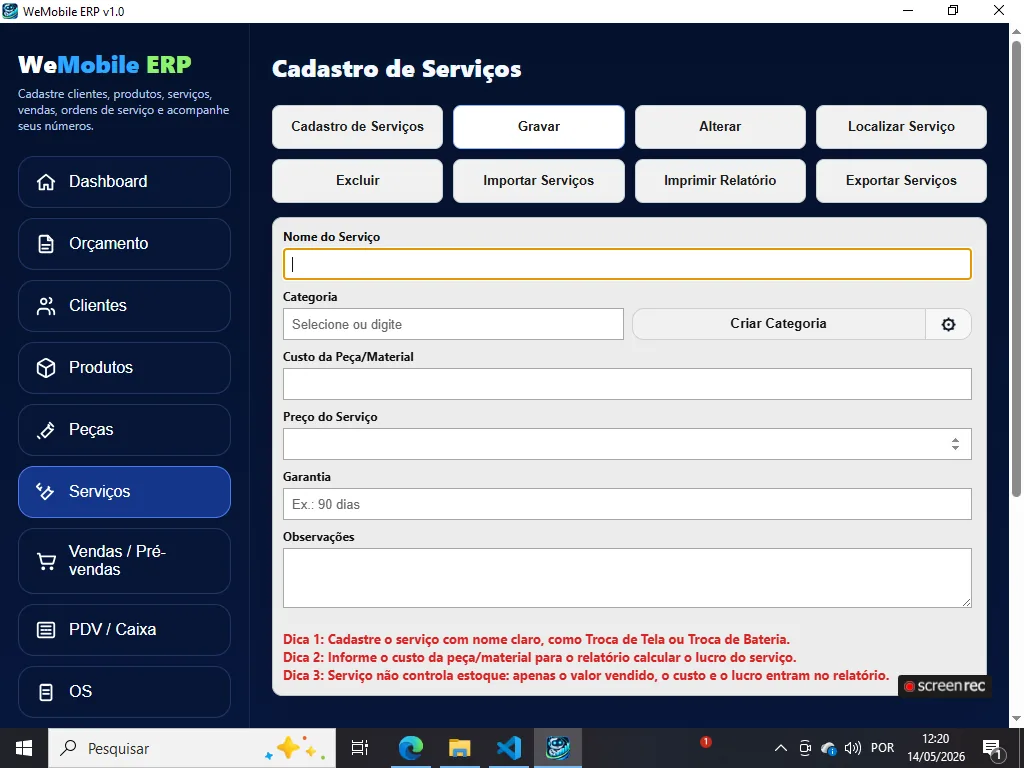Click the Pesquisar taskbar search box
This screenshot has width=1024, height=768.
coord(192,748)
